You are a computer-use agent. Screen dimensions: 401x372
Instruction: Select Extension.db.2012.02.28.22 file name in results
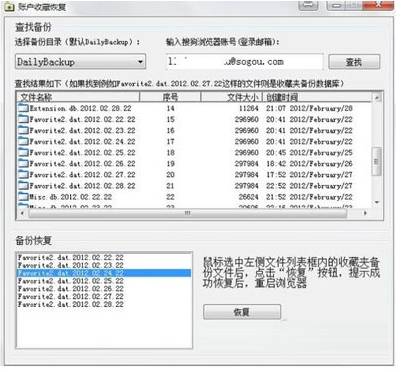[x=81, y=108]
